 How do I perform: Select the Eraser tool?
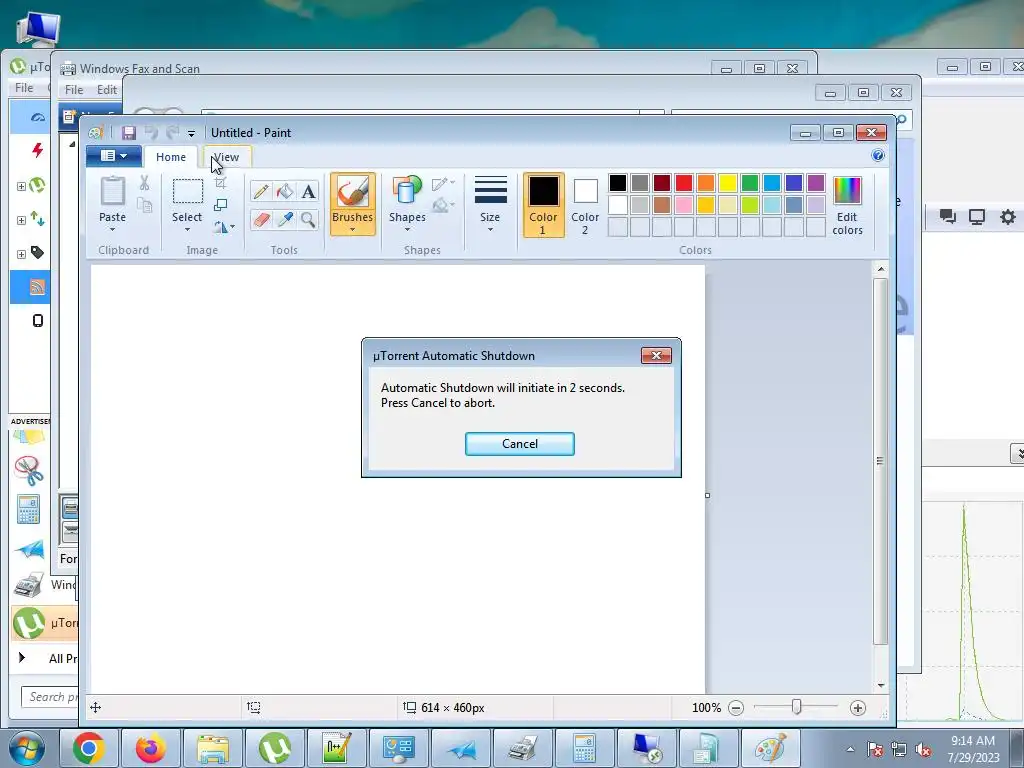tap(261, 219)
